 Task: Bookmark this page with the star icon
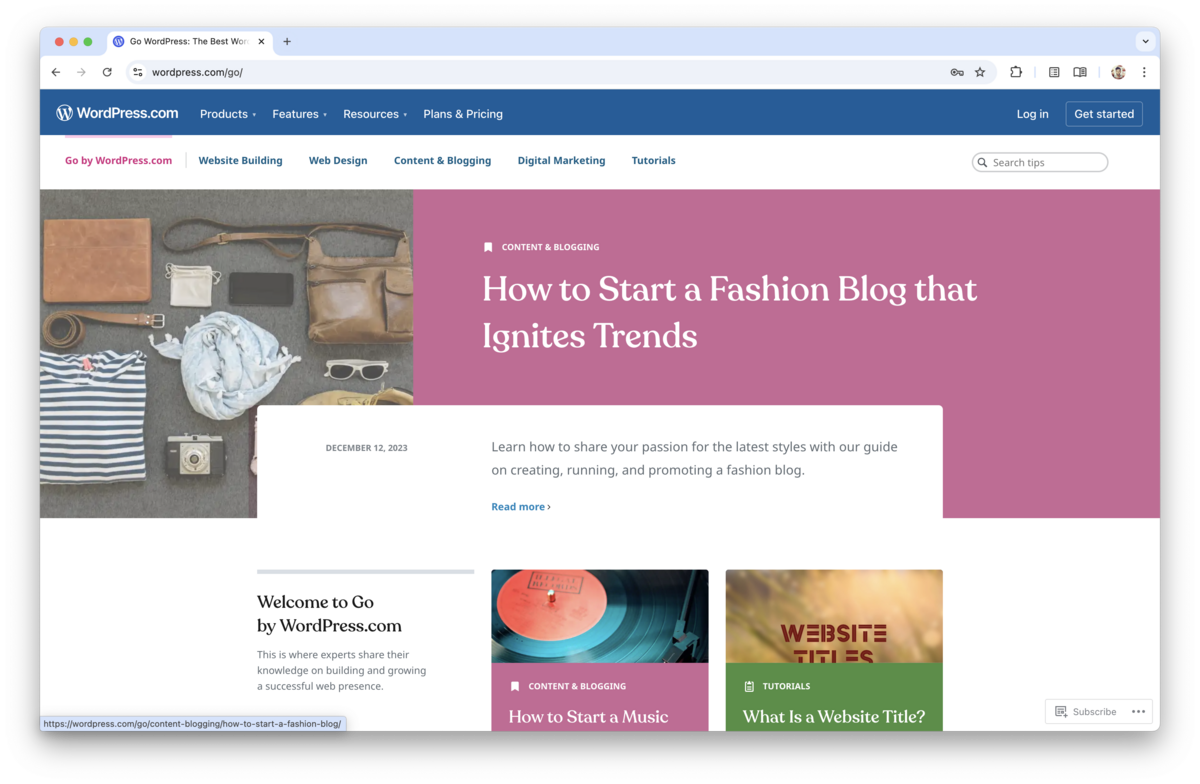[980, 72]
